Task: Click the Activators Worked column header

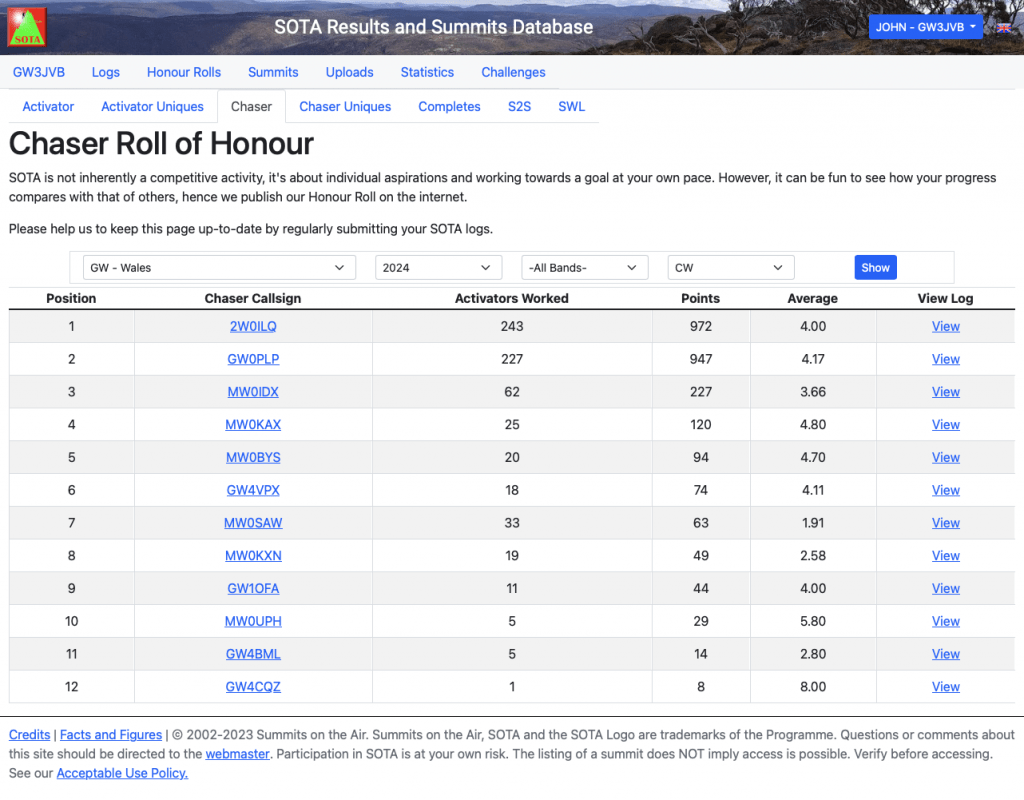Action: tap(511, 298)
